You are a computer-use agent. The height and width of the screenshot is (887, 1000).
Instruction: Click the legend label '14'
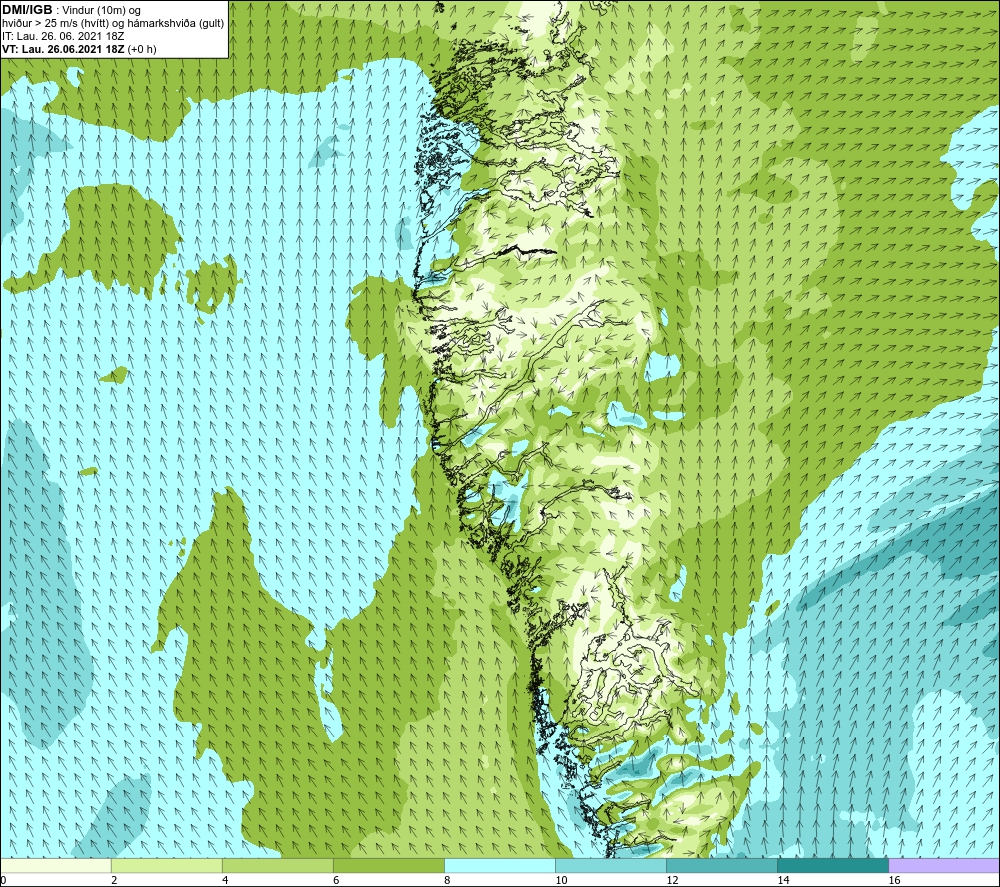(x=783, y=880)
